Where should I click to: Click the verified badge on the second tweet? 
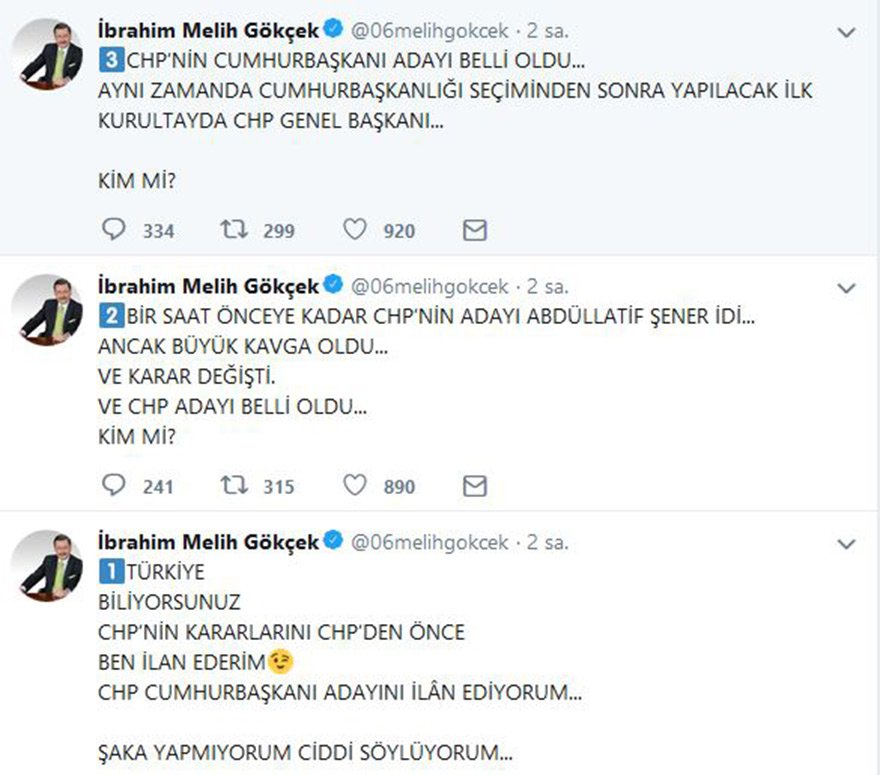coord(331,285)
